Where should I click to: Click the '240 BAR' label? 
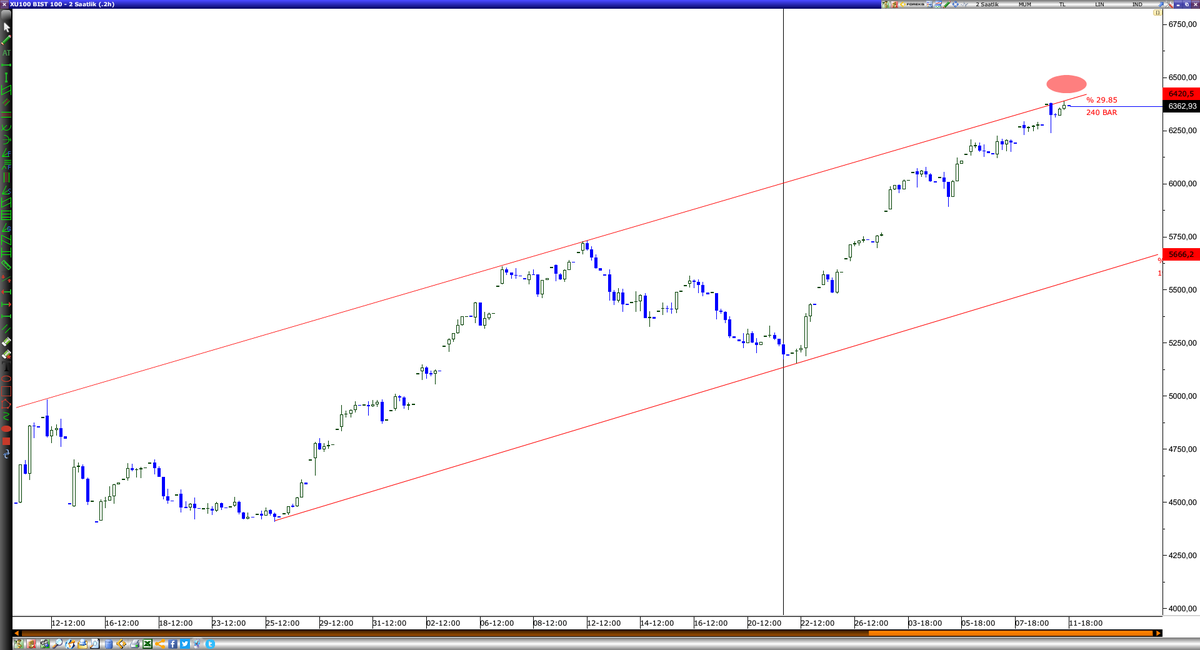[x=1101, y=112]
